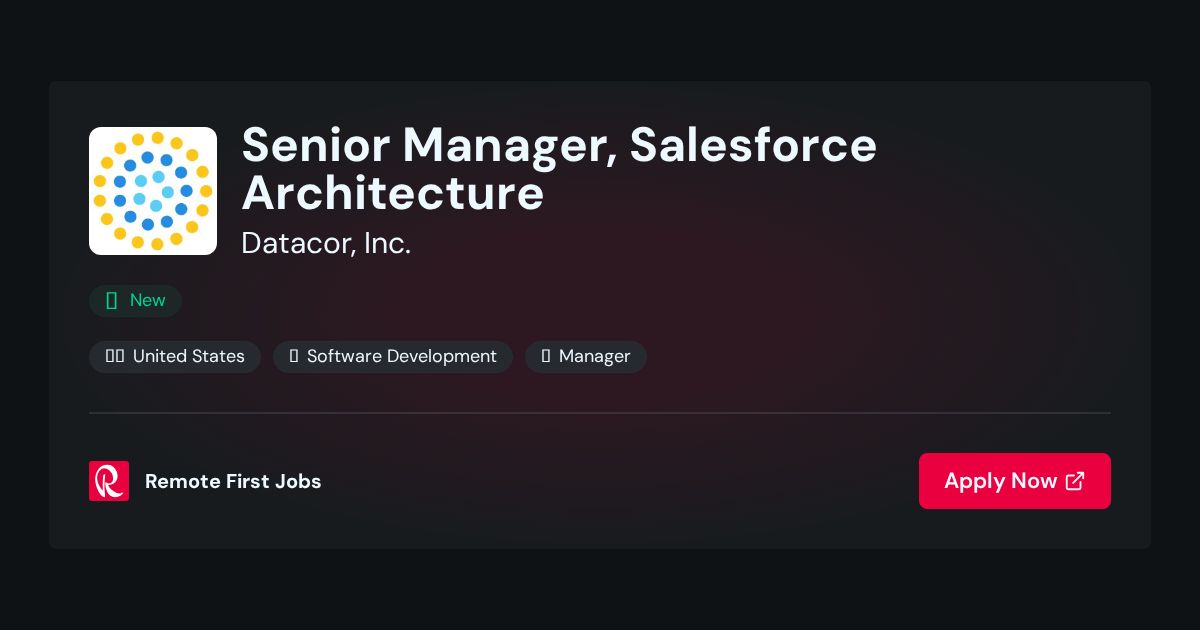Click the green New label text
This screenshot has width=1200, height=630.
click(148, 300)
